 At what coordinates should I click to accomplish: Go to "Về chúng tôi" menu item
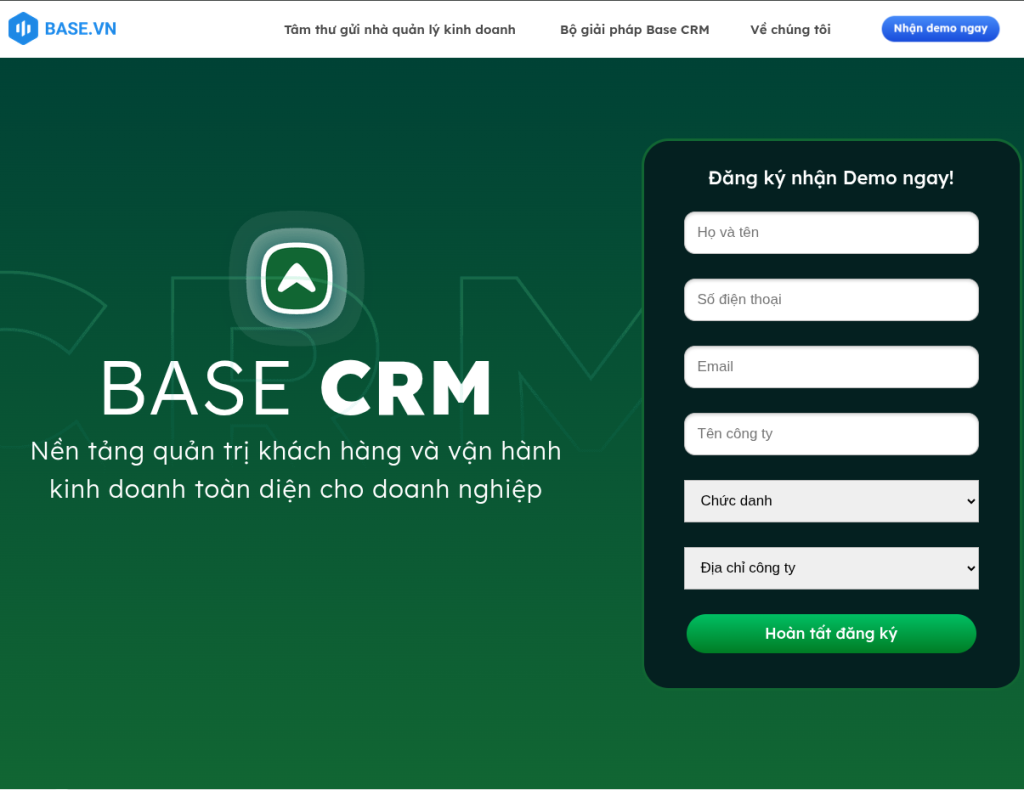(790, 29)
